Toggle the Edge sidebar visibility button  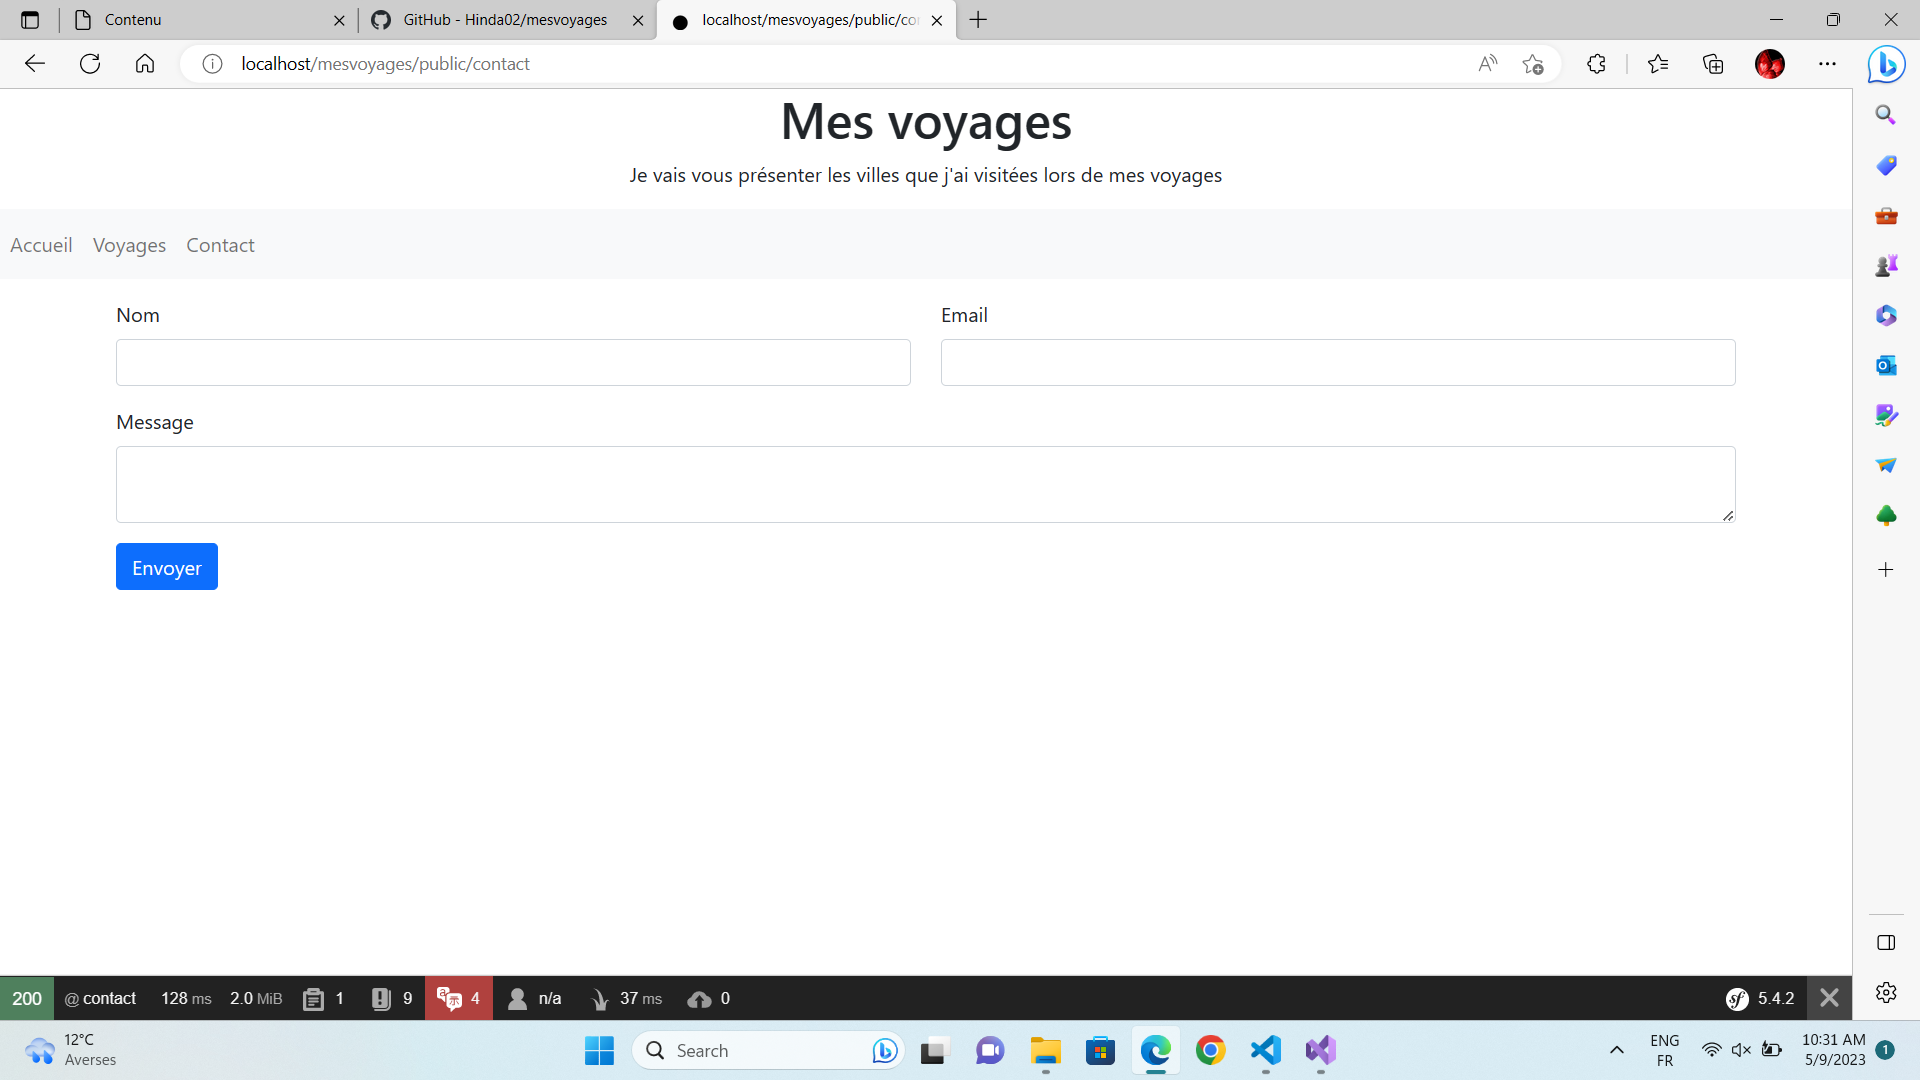1886,943
